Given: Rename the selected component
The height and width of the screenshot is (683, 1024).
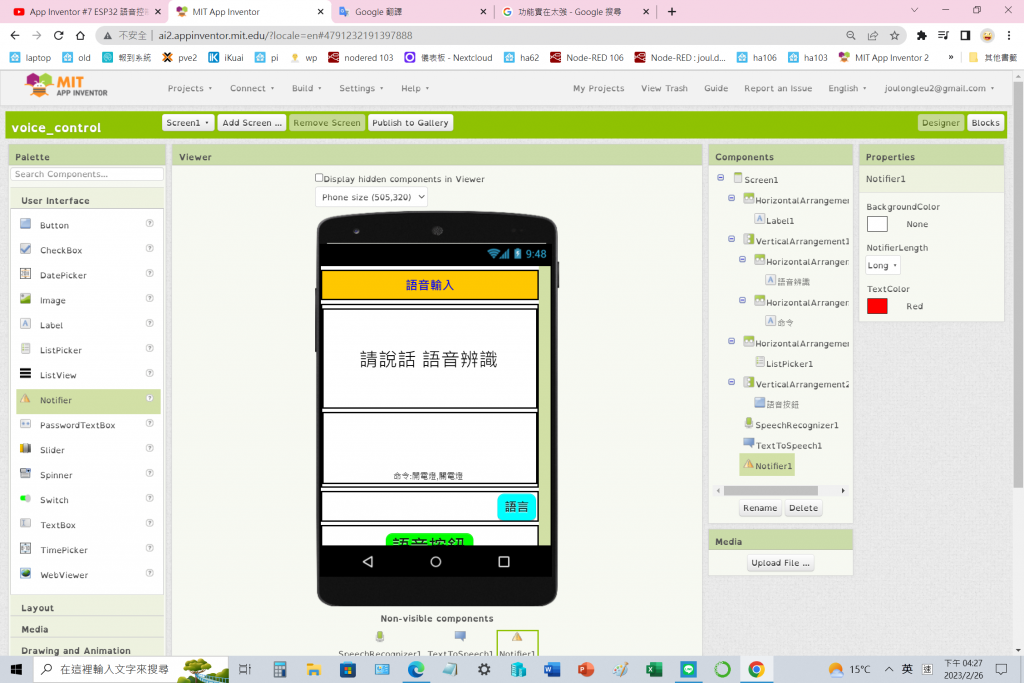Looking at the screenshot, I should click(760, 508).
